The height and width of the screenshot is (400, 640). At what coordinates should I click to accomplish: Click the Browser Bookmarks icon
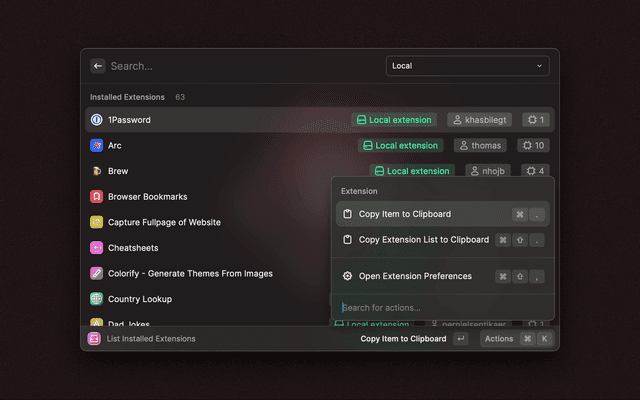(96, 197)
